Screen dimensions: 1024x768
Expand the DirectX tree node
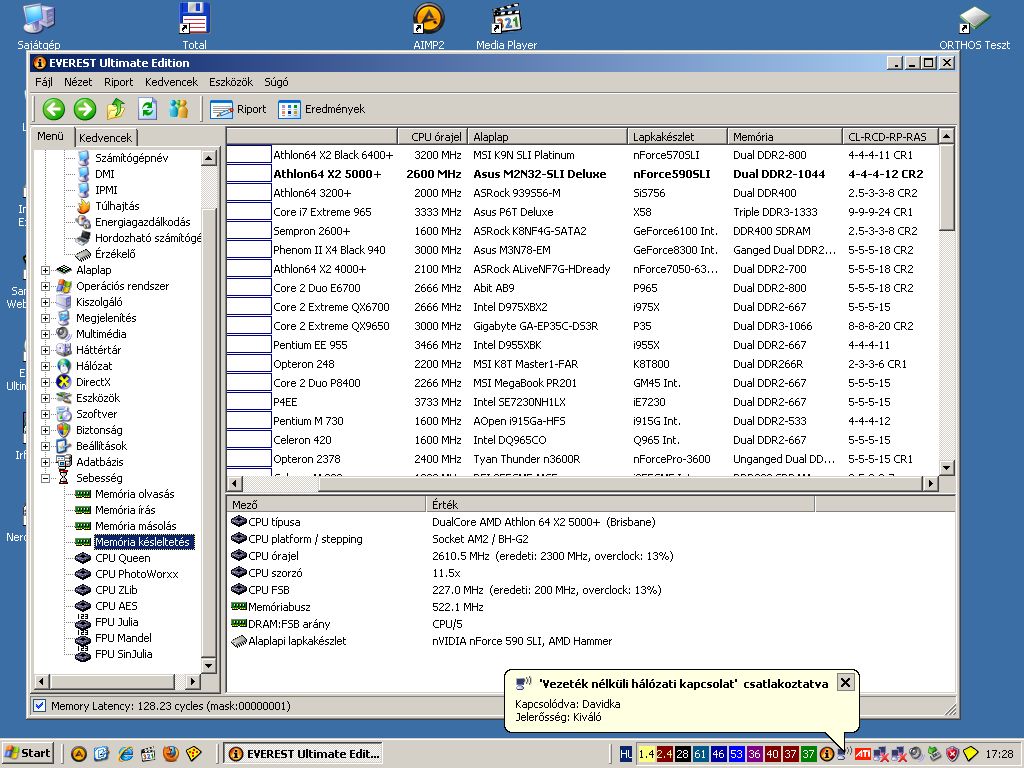(x=45, y=382)
